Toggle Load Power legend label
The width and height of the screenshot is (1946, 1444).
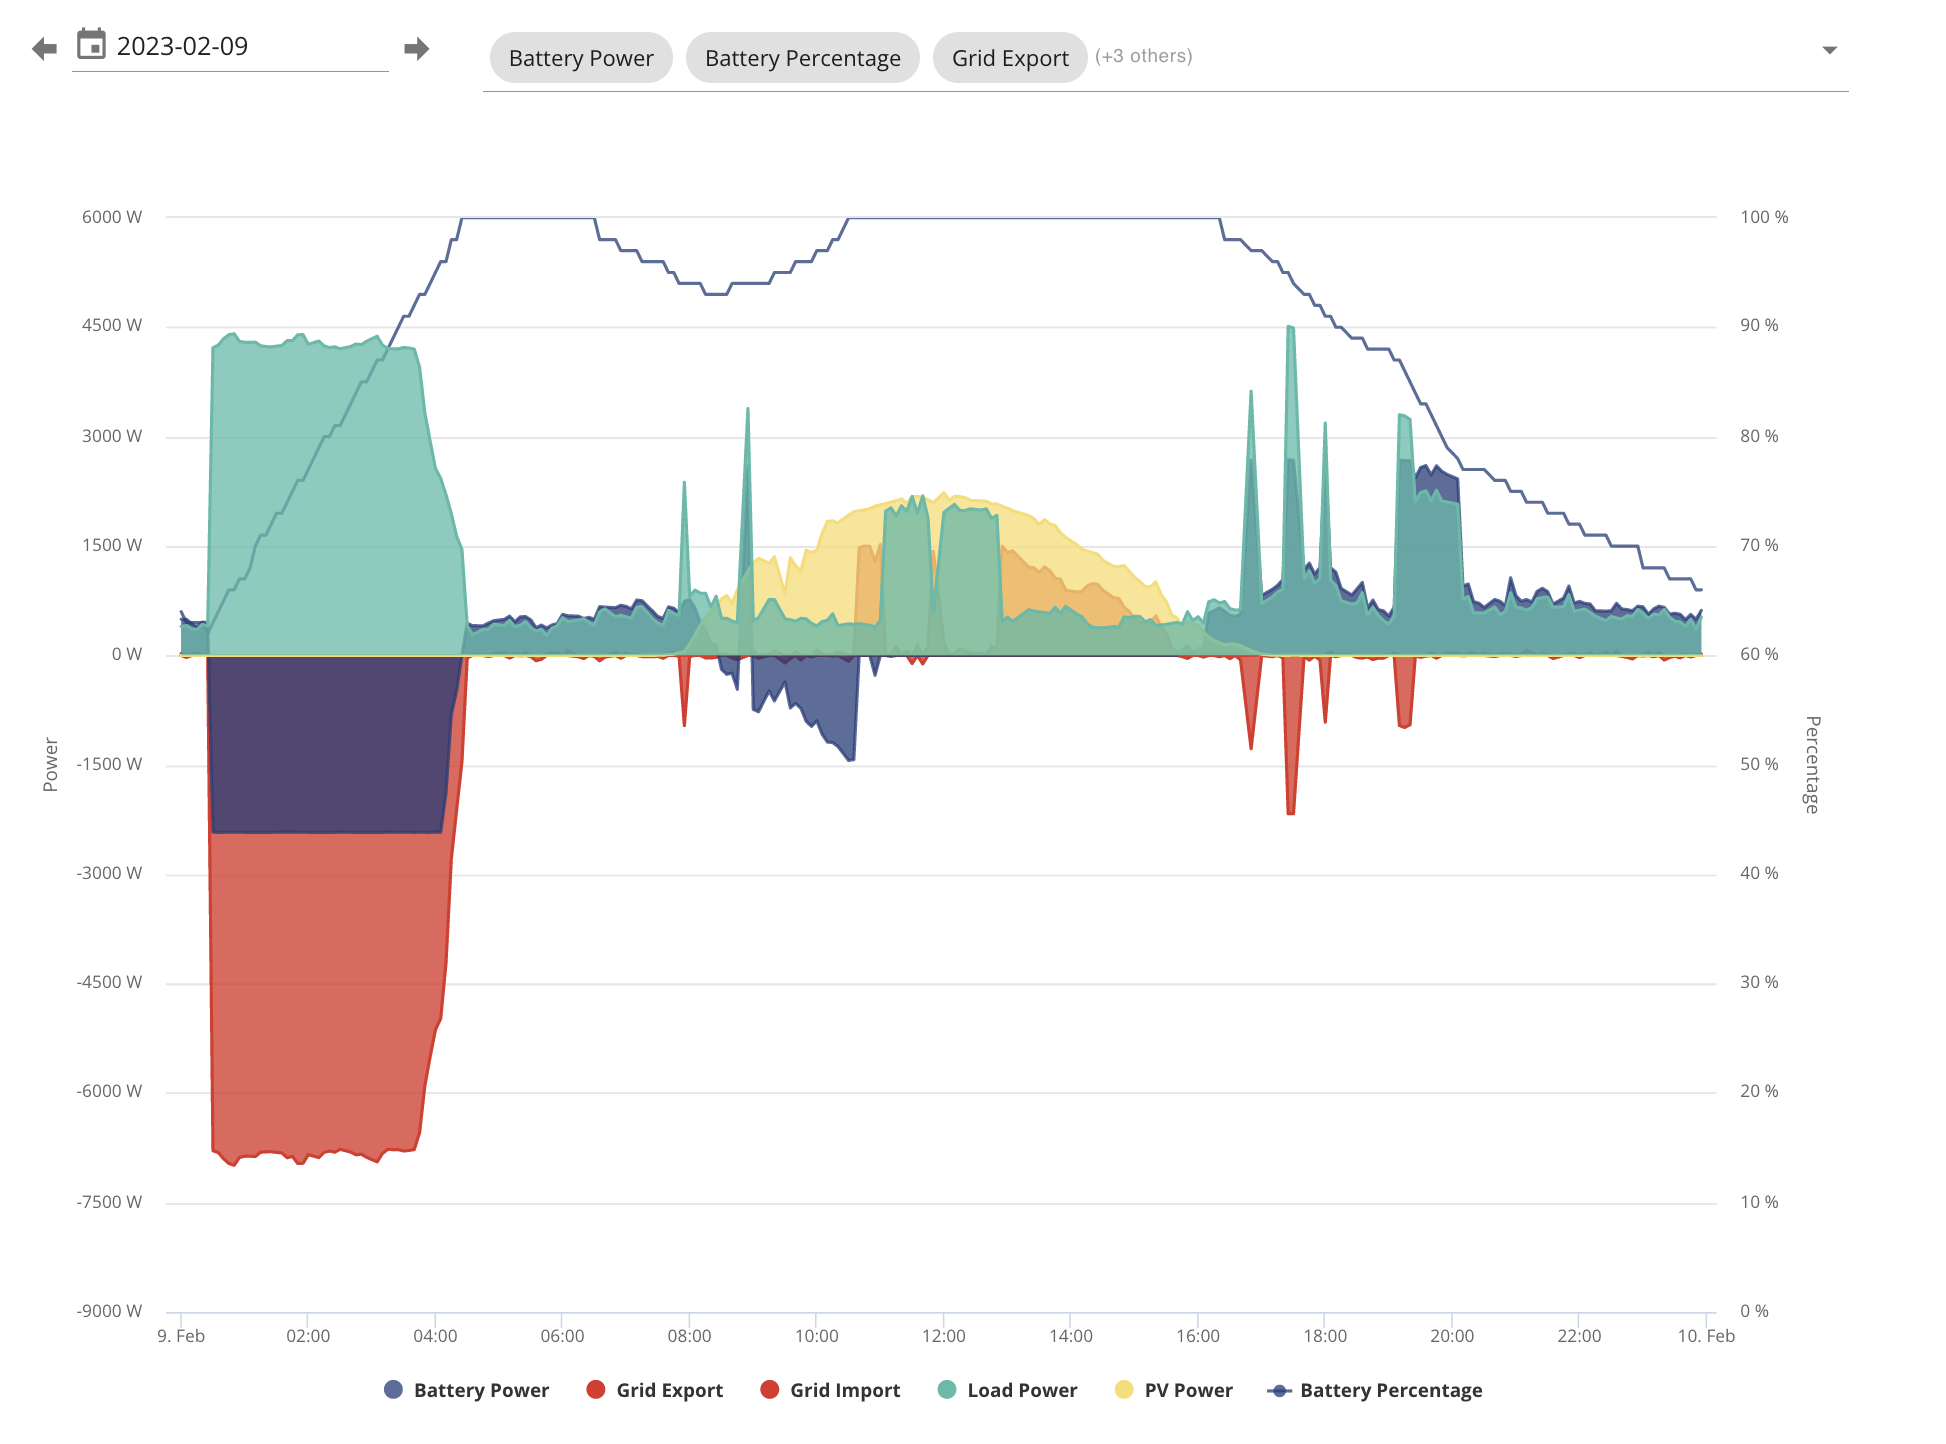coord(1022,1390)
